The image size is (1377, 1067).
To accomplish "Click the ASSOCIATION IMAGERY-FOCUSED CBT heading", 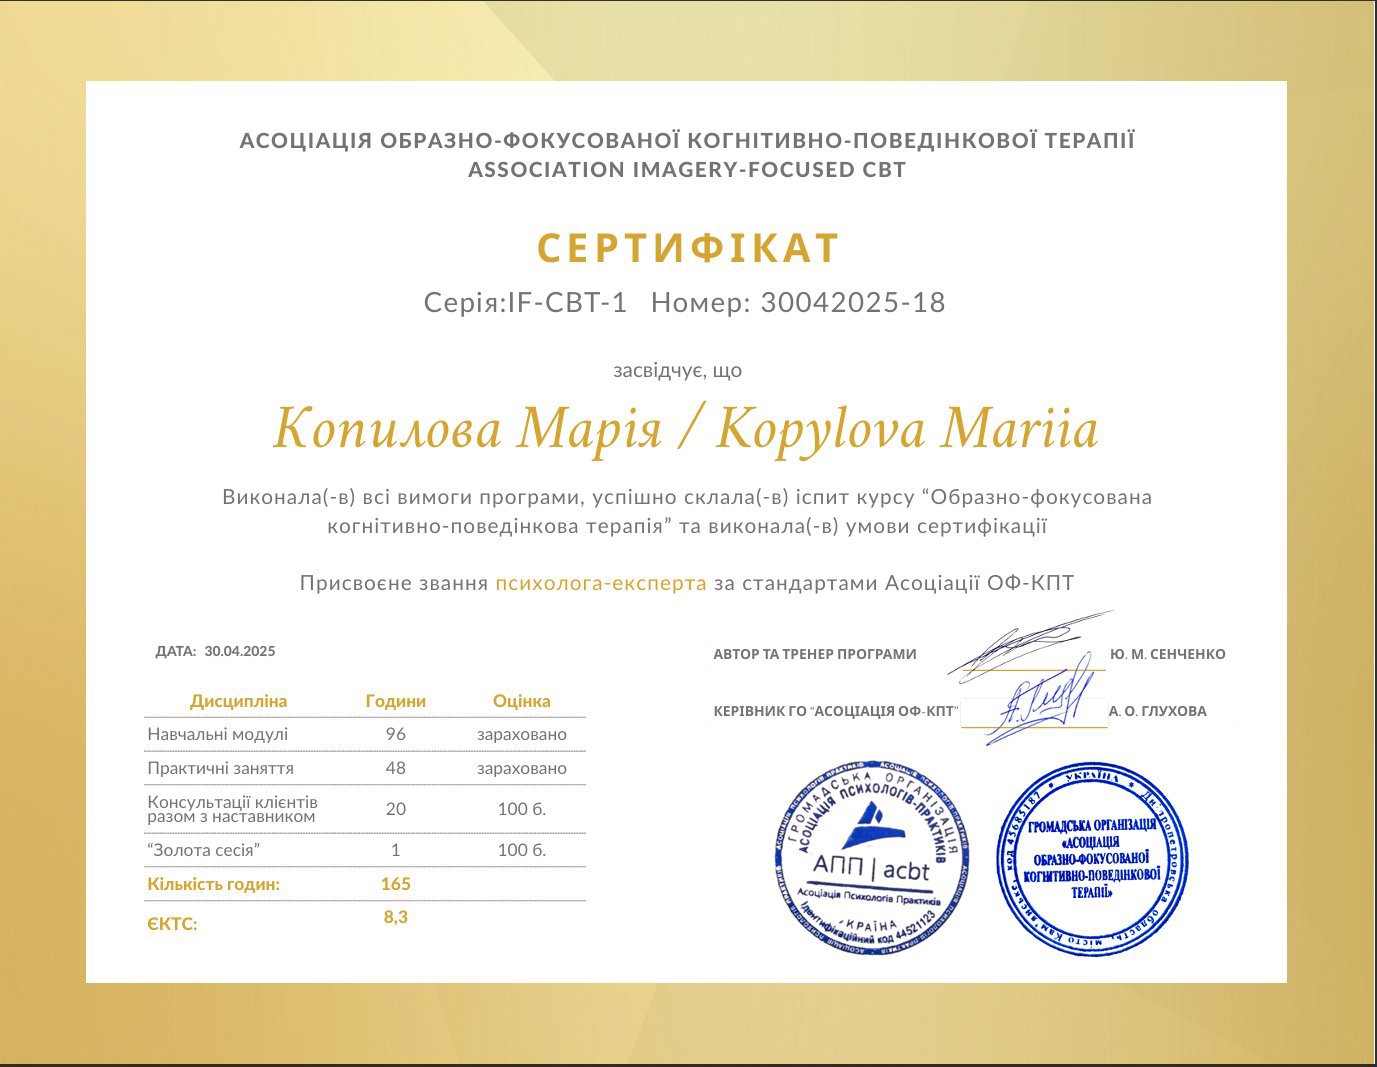I will coord(687,170).
